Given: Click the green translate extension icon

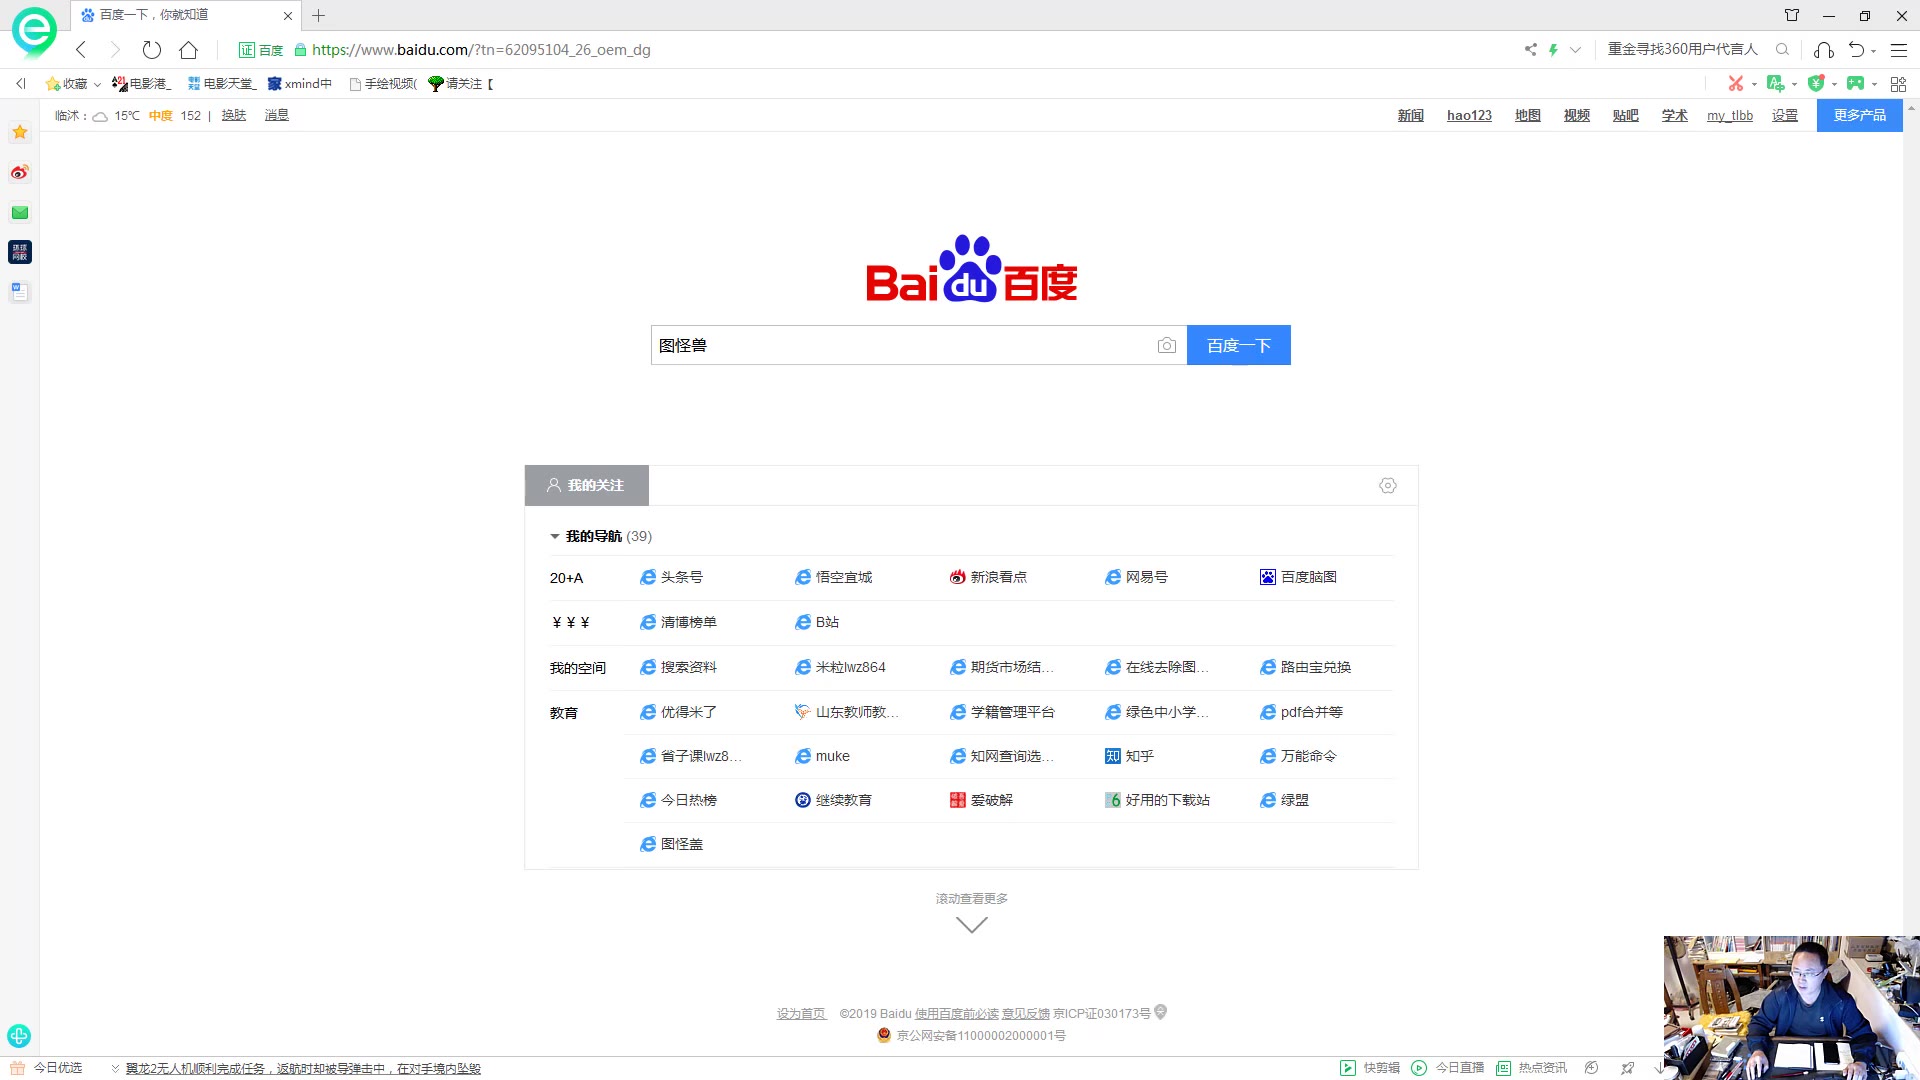Looking at the screenshot, I should [x=1775, y=84].
